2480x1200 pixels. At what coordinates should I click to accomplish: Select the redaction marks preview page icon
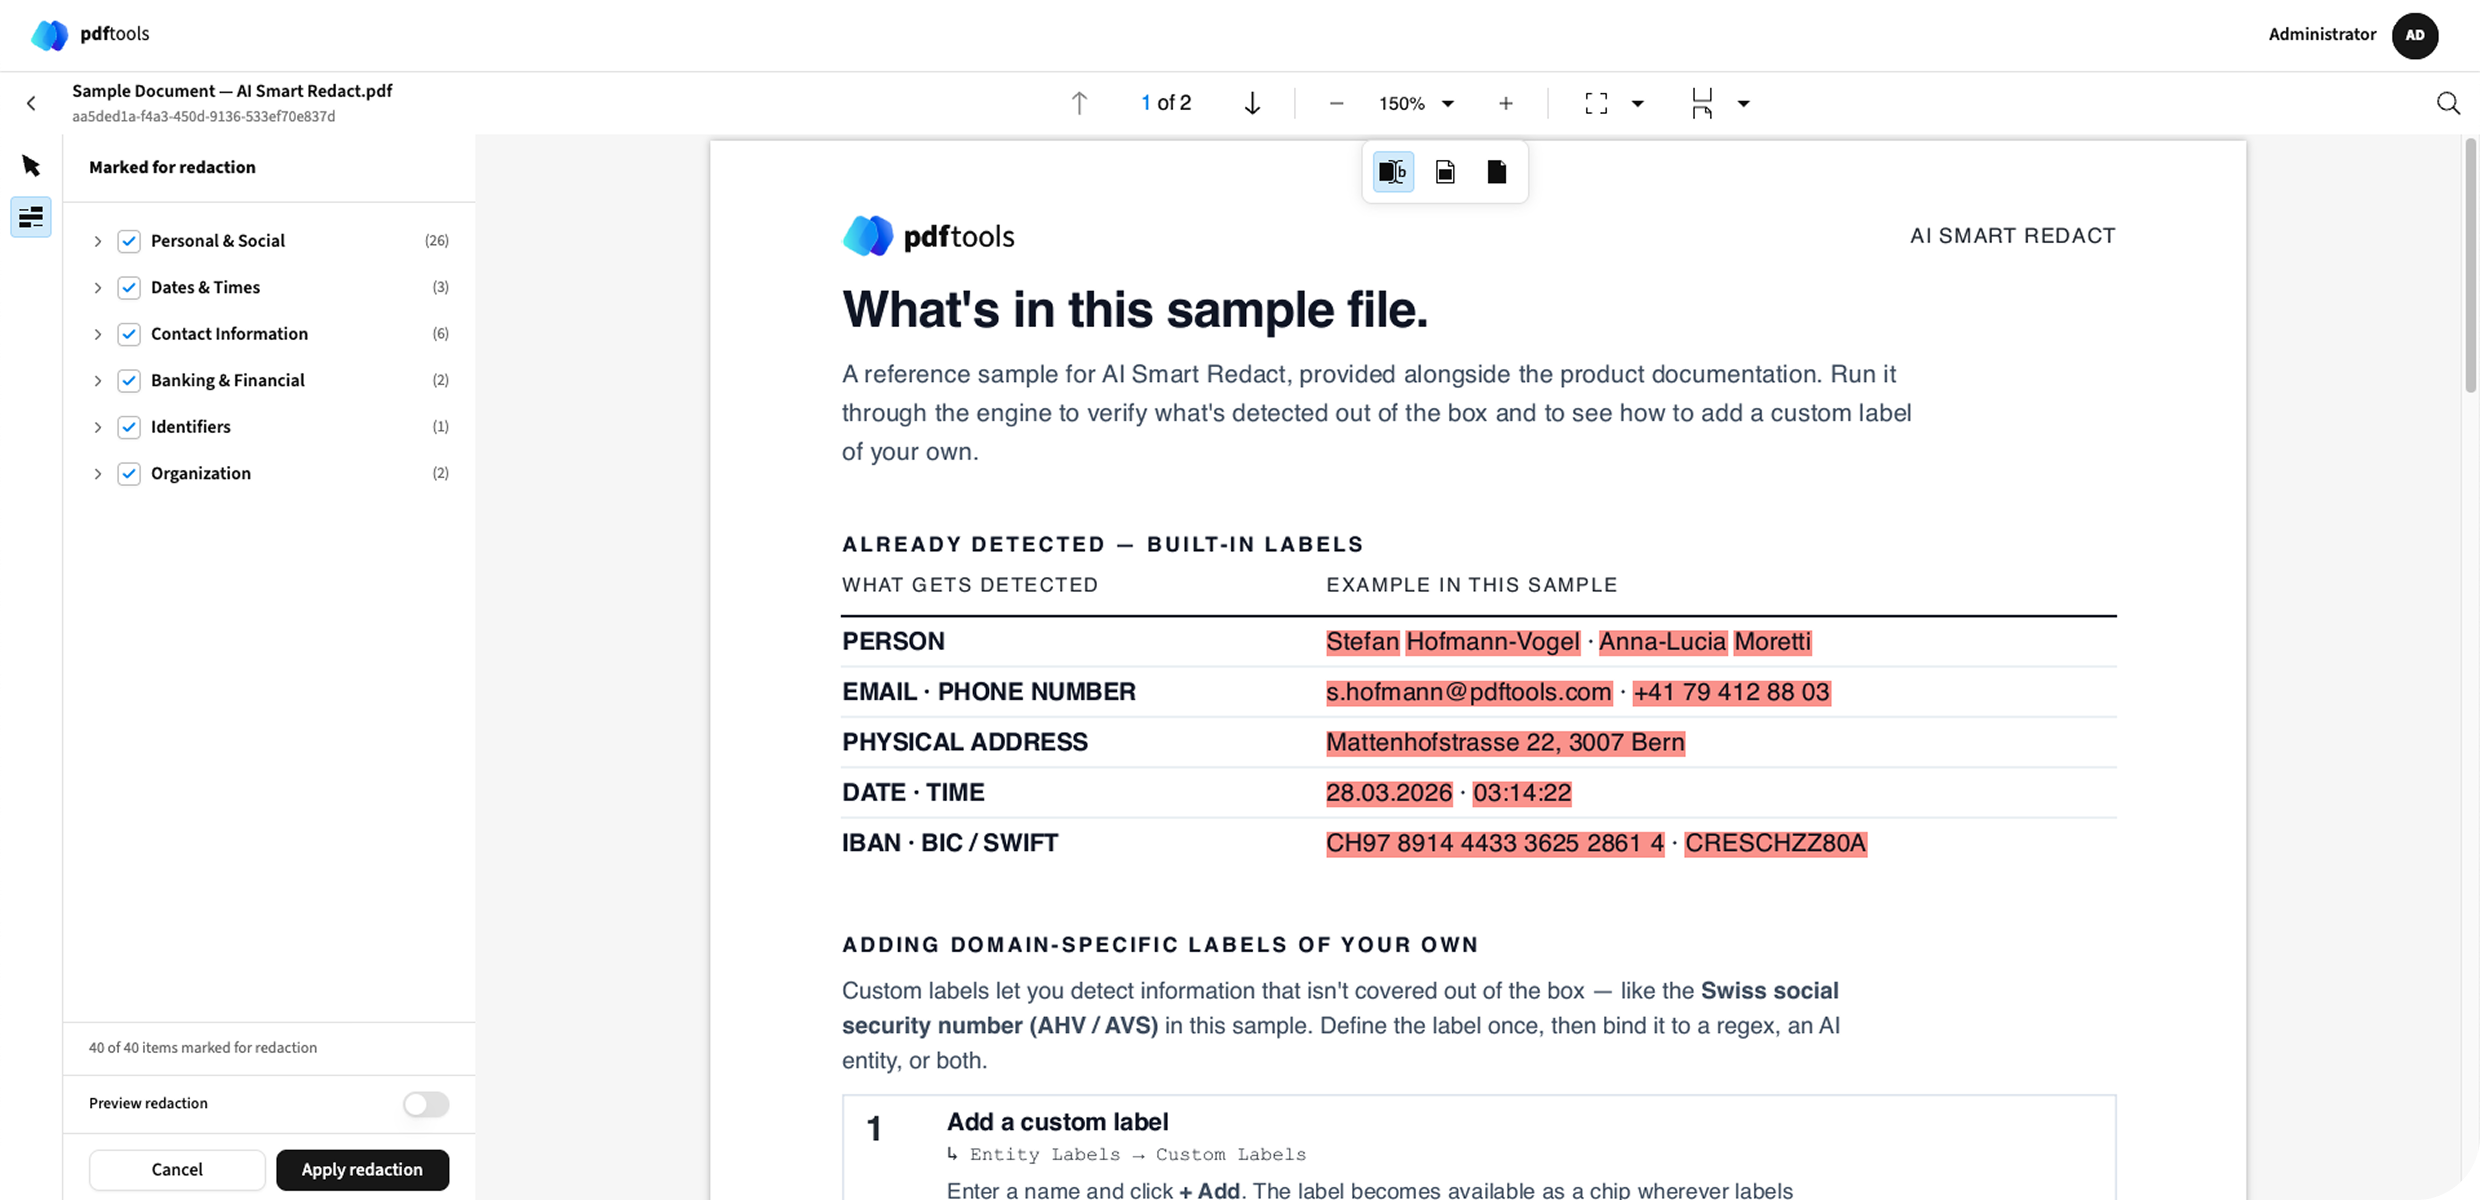click(x=1445, y=172)
